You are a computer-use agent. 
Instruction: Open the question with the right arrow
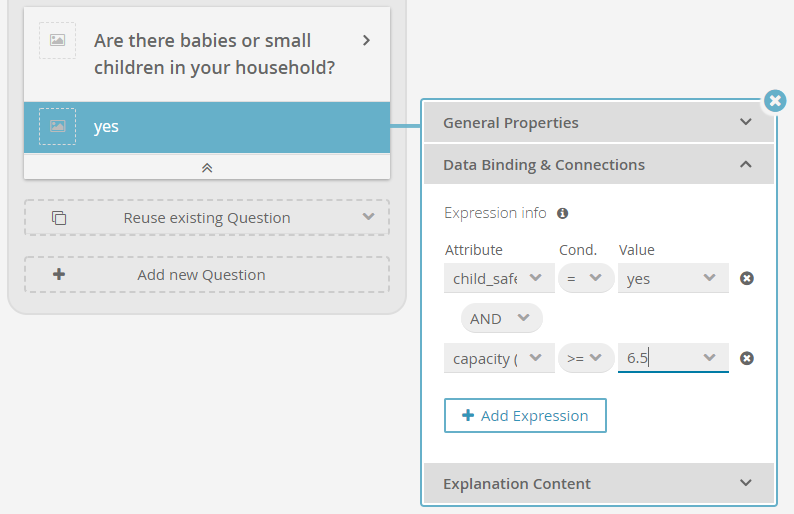[x=367, y=40]
